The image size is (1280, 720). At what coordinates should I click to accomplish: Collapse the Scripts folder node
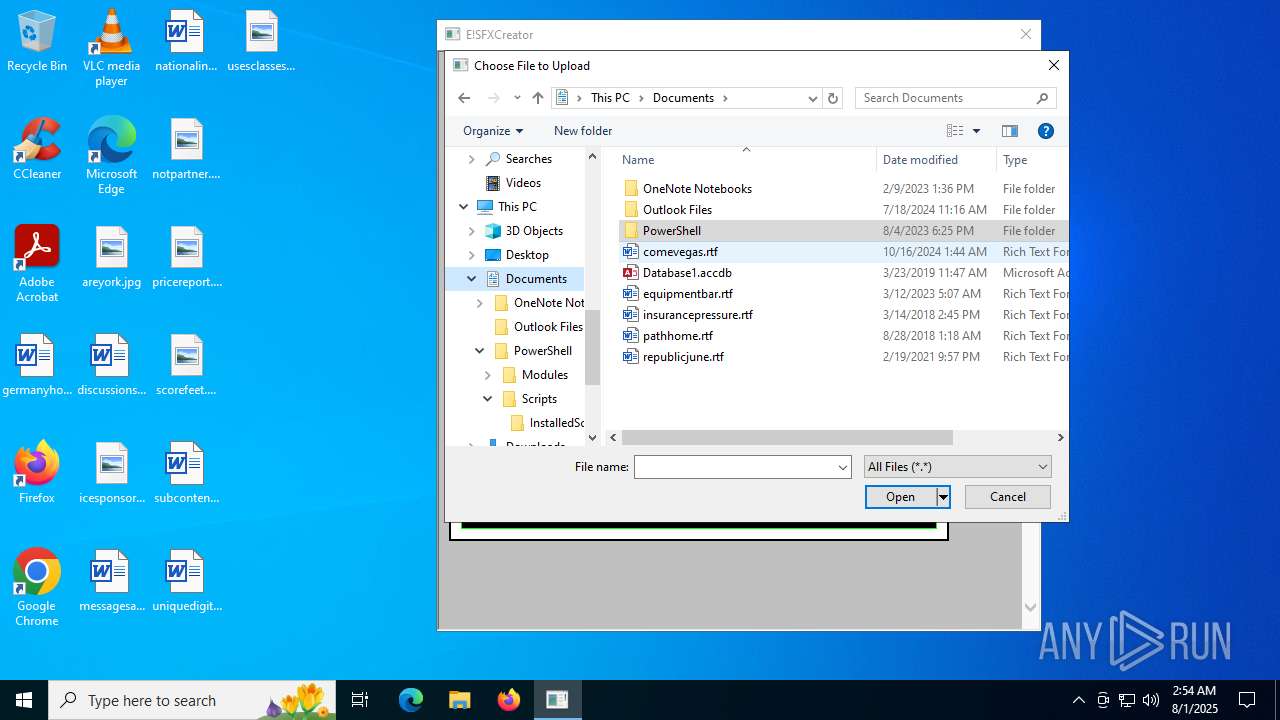tap(488, 399)
